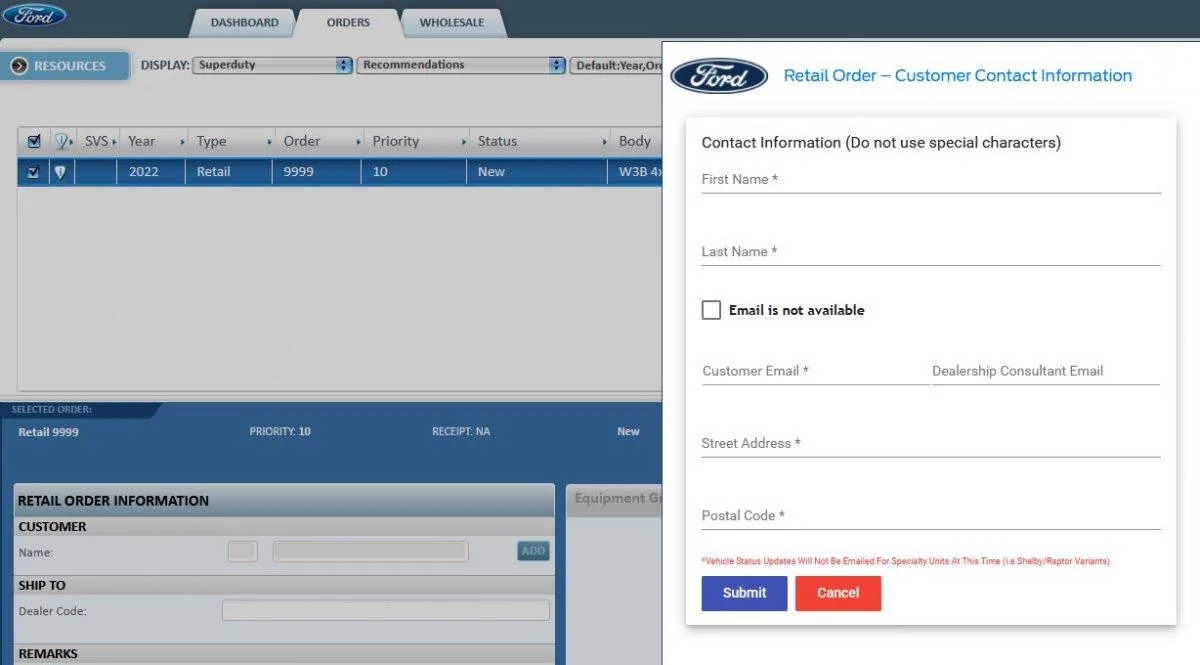Click the W3B body cell
The image size is (1200, 665).
coord(637,172)
